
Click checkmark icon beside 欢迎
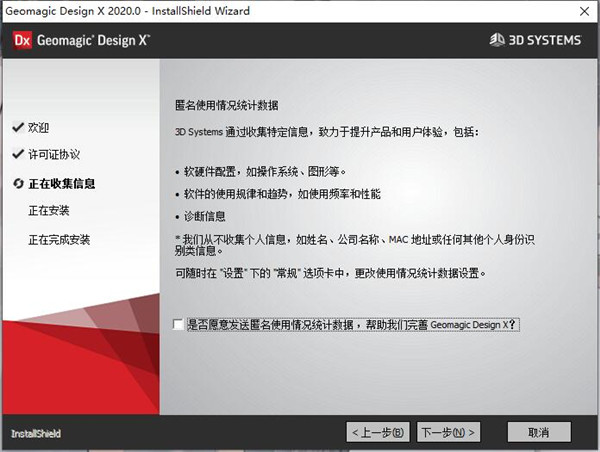click(18, 127)
